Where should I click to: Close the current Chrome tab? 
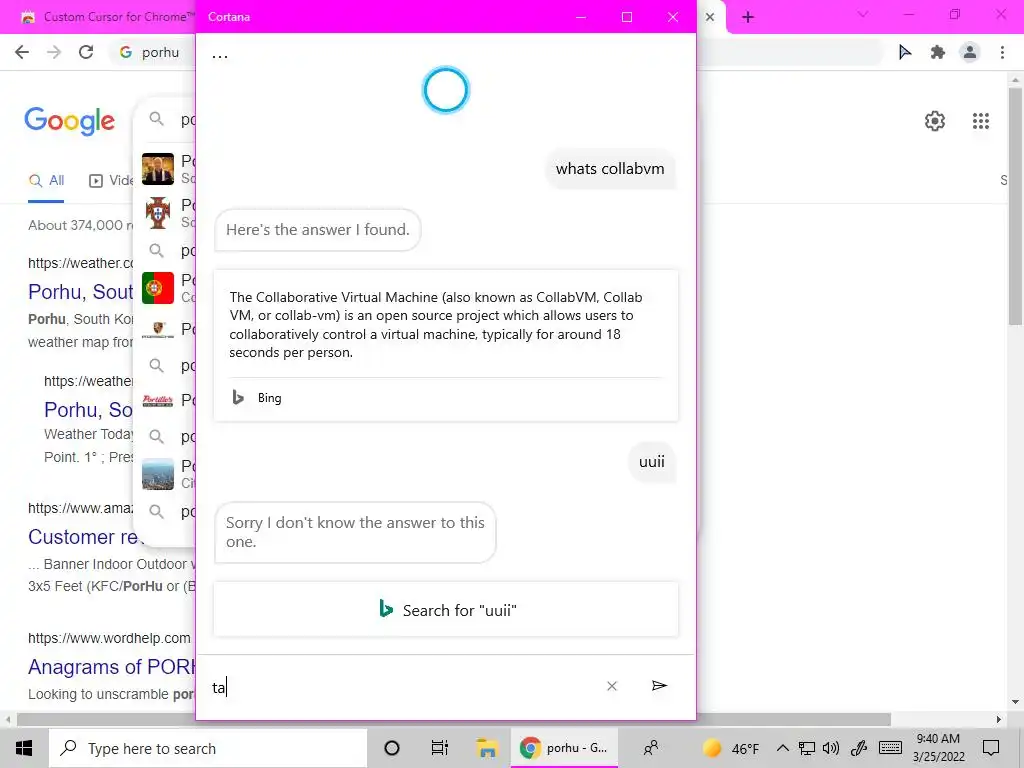[x=710, y=17]
